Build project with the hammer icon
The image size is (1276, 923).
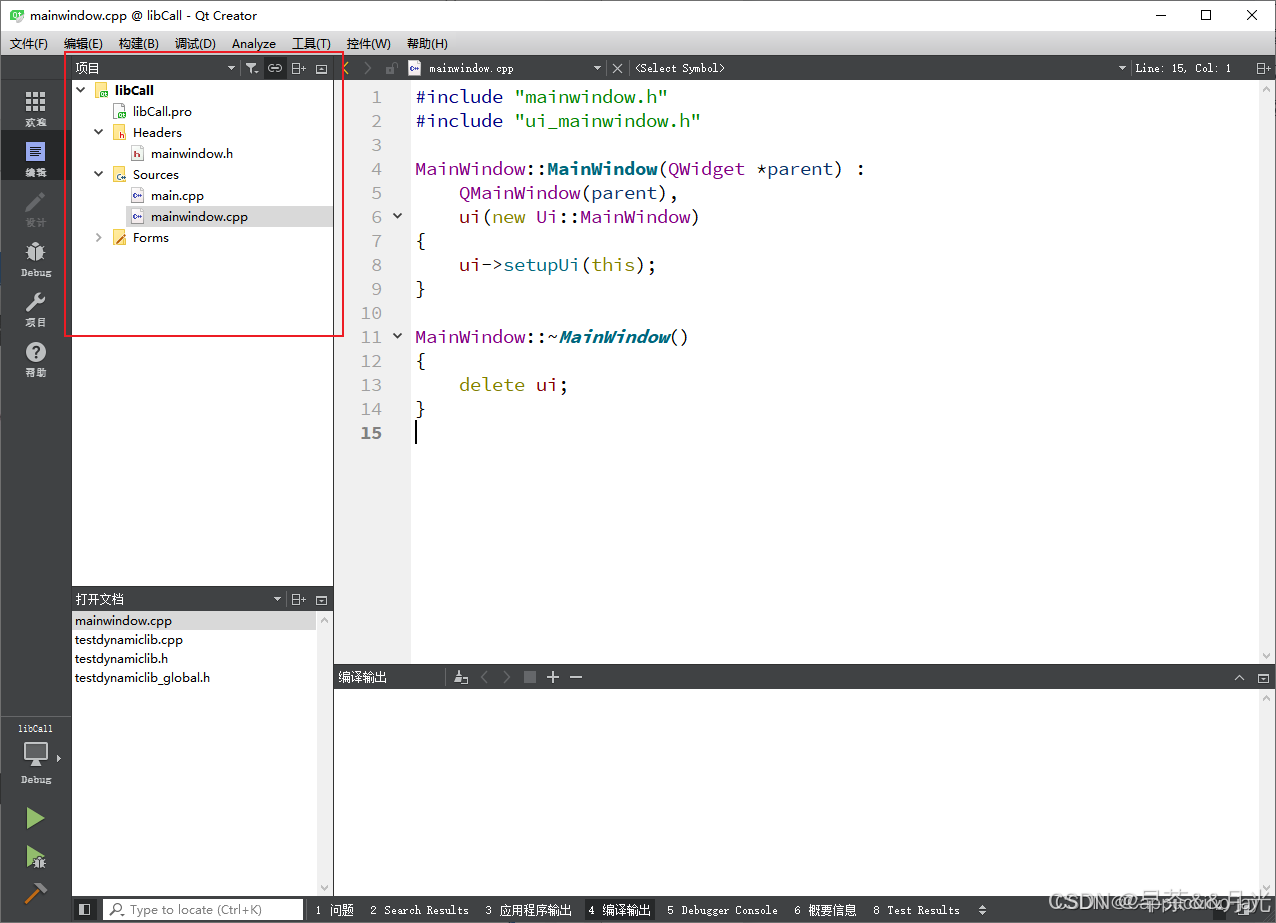(x=35, y=892)
